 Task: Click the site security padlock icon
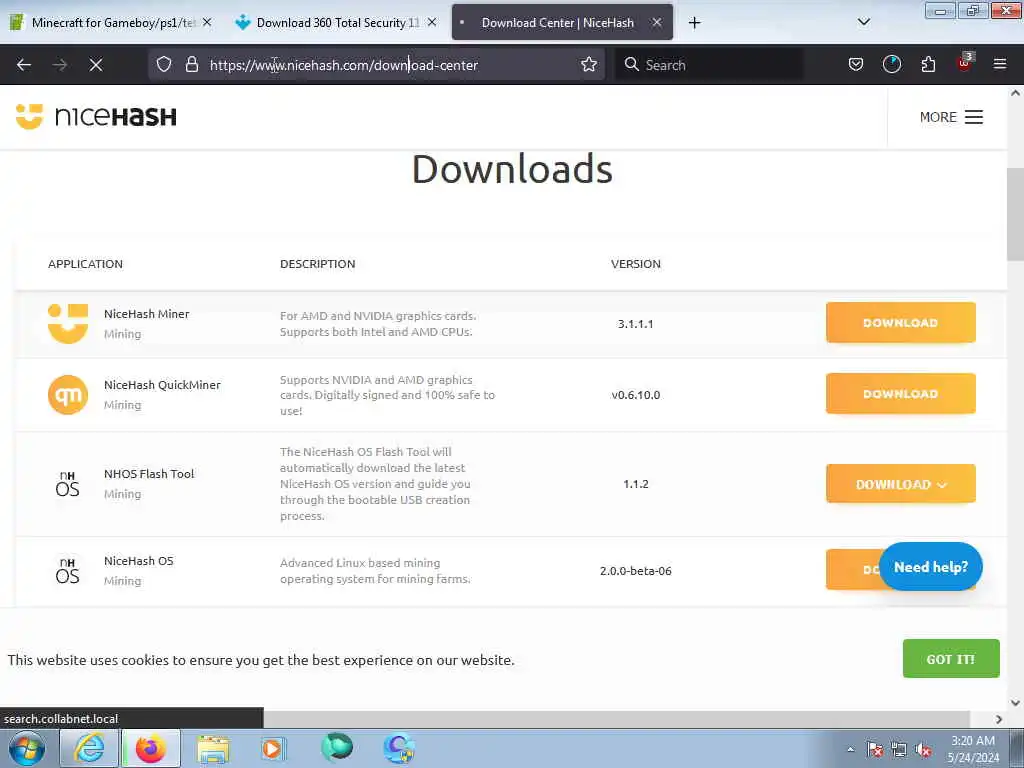coord(191,64)
